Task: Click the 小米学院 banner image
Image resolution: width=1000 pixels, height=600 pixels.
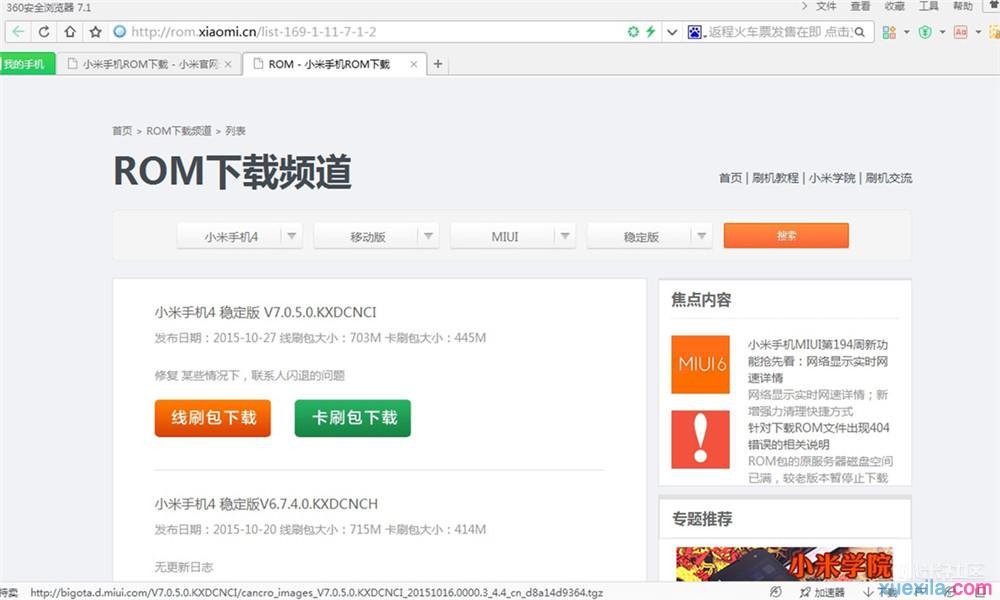Action: (784, 564)
